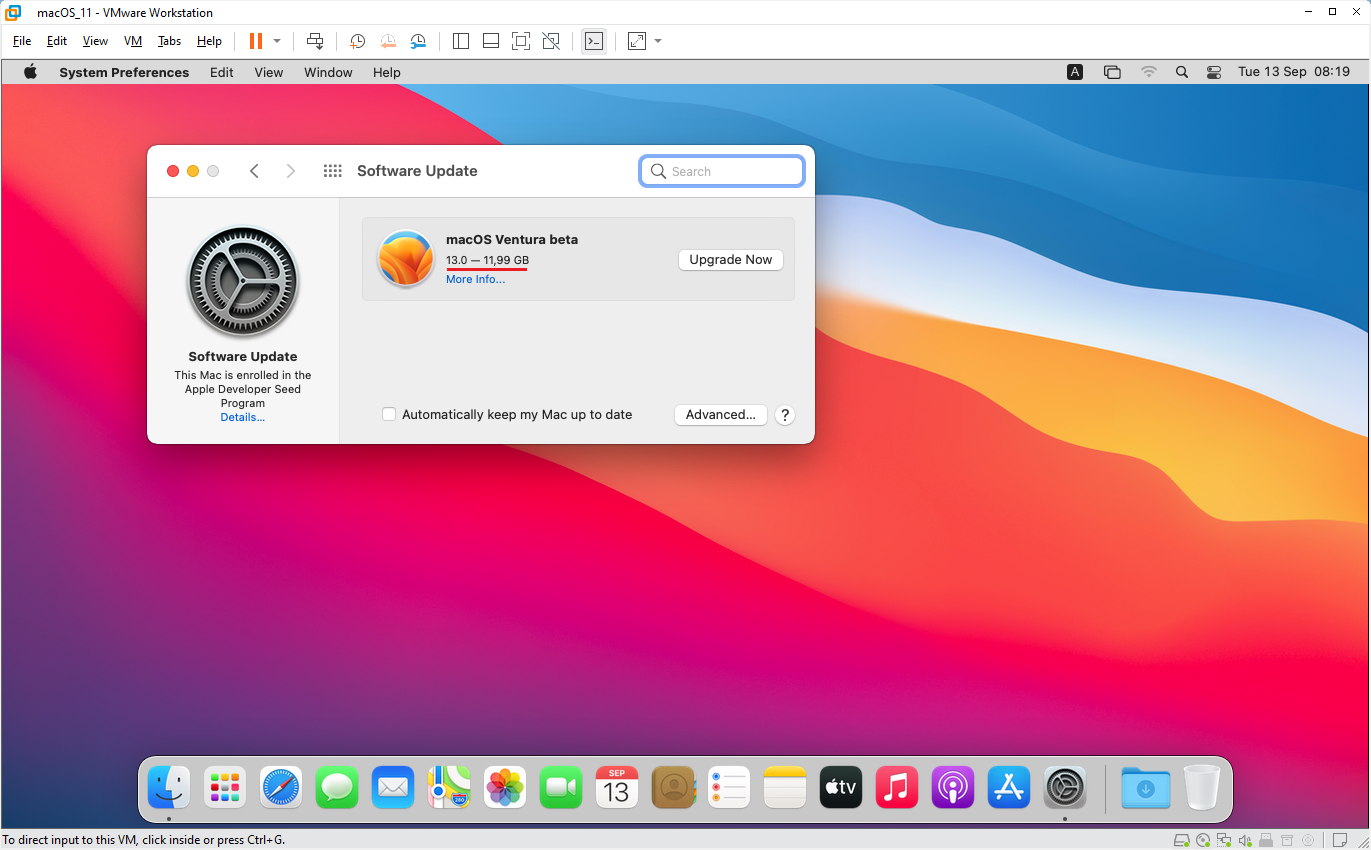Image resolution: width=1371 pixels, height=850 pixels.
Task: Launch Safari from the Dock
Action: click(x=281, y=788)
